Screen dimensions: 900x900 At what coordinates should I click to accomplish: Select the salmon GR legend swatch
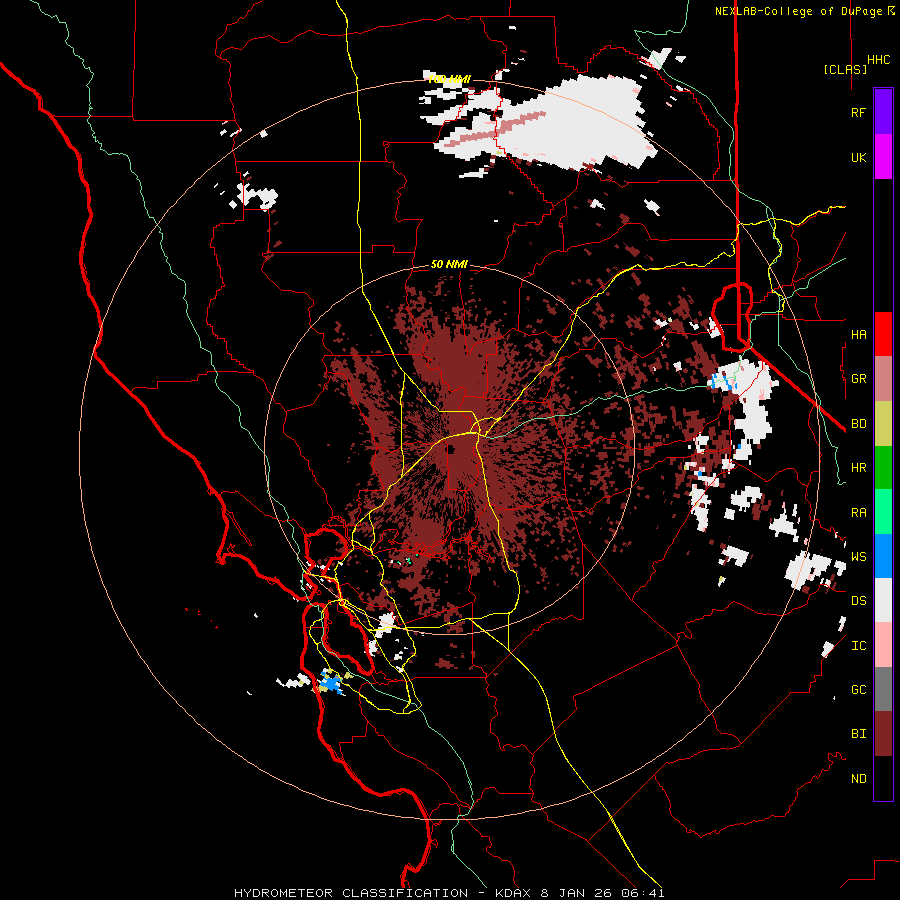tap(883, 379)
